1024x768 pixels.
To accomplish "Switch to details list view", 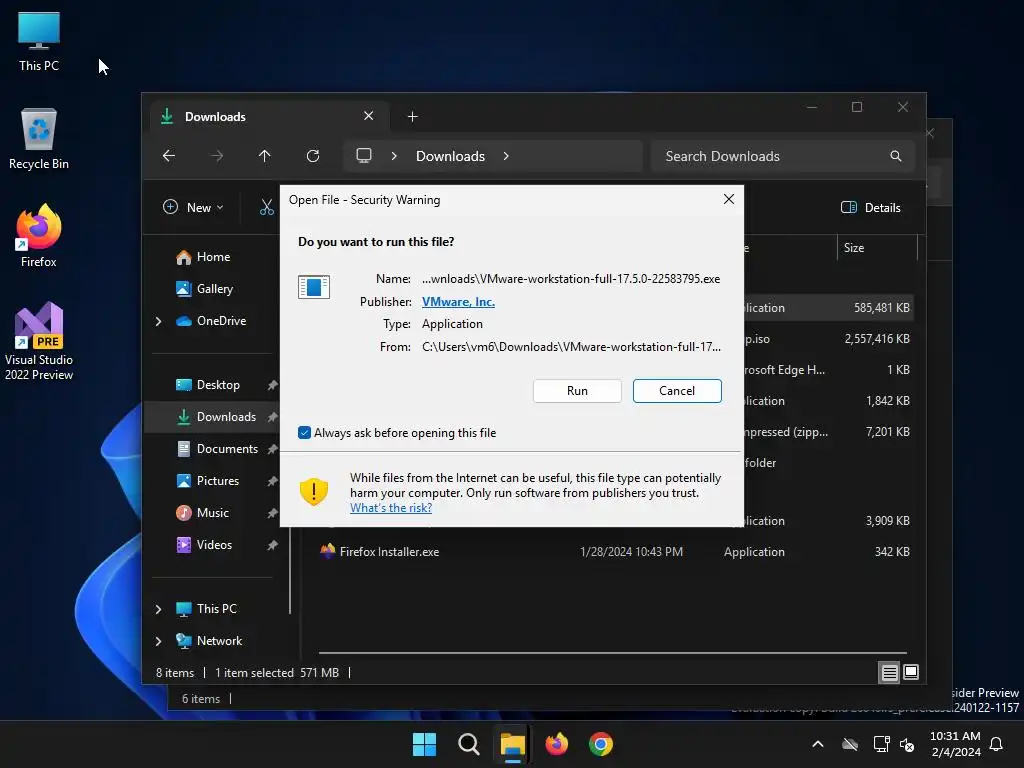I will pos(889,673).
